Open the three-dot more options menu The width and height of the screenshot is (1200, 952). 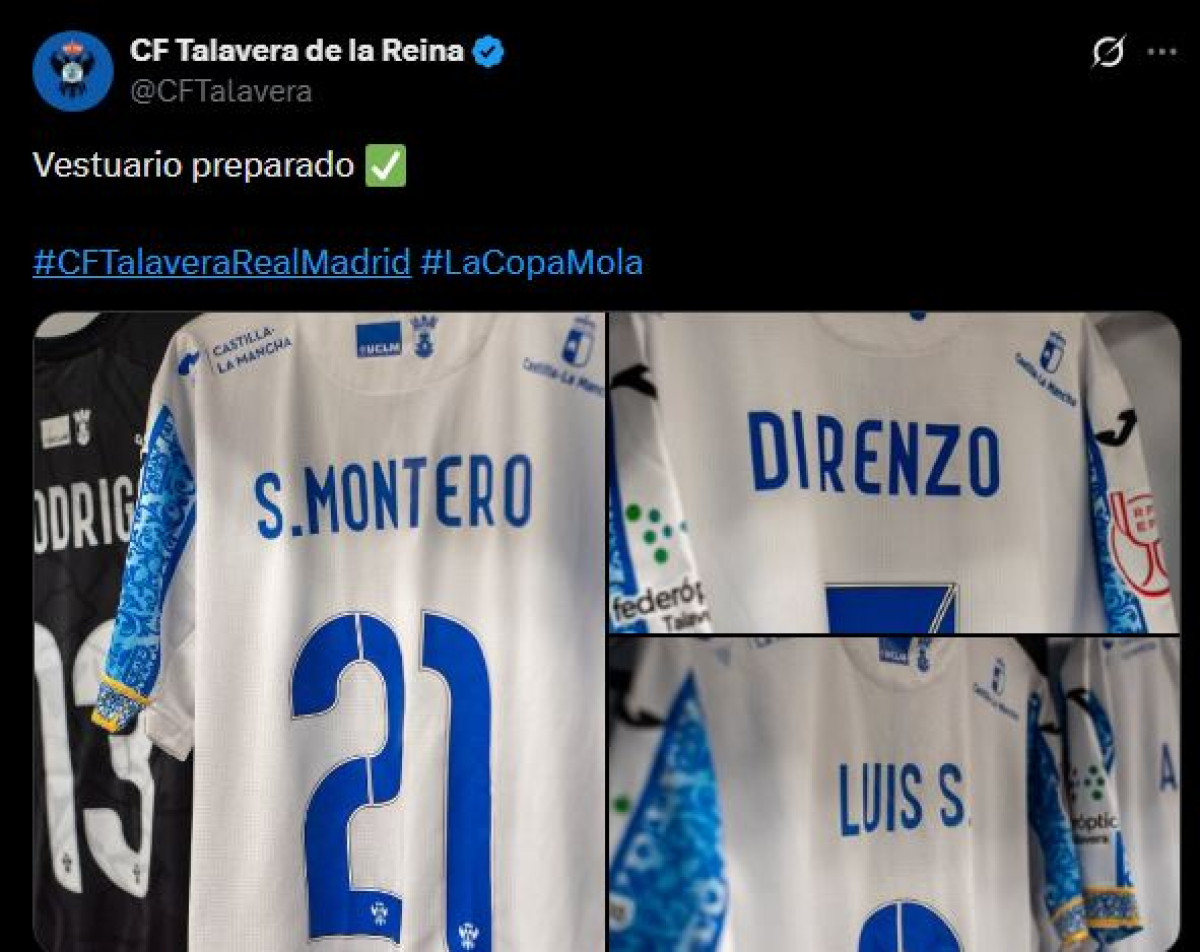1162,51
